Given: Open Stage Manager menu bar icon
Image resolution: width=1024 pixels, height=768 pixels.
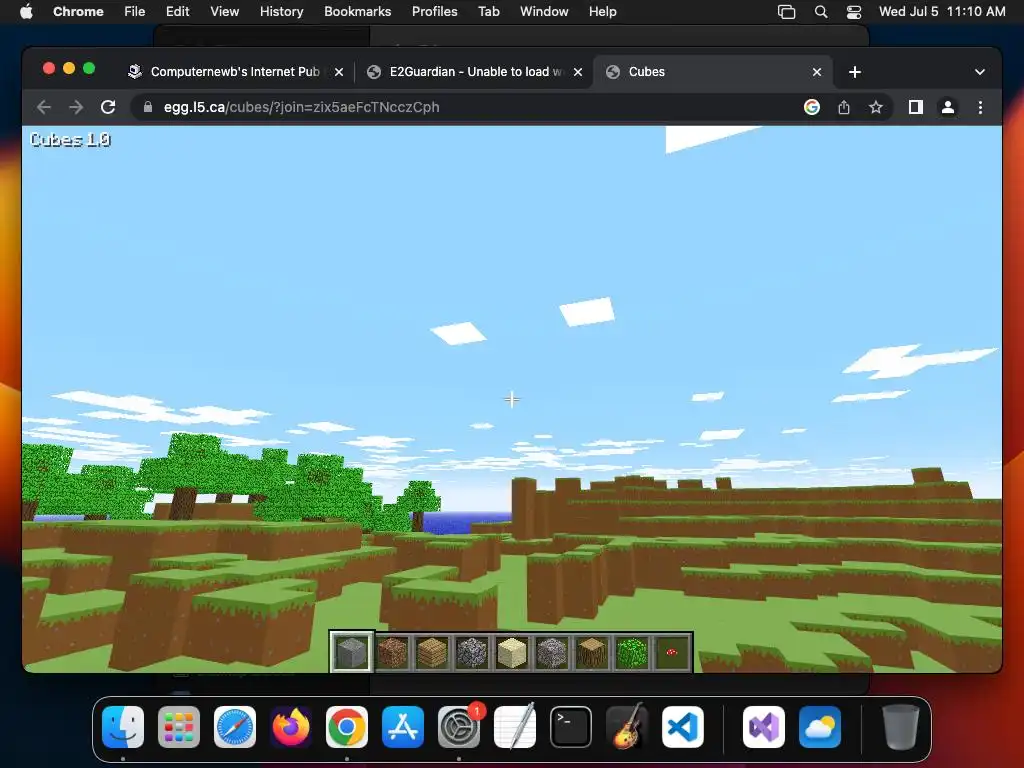Looking at the screenshot, I should [x=786, y=12].
